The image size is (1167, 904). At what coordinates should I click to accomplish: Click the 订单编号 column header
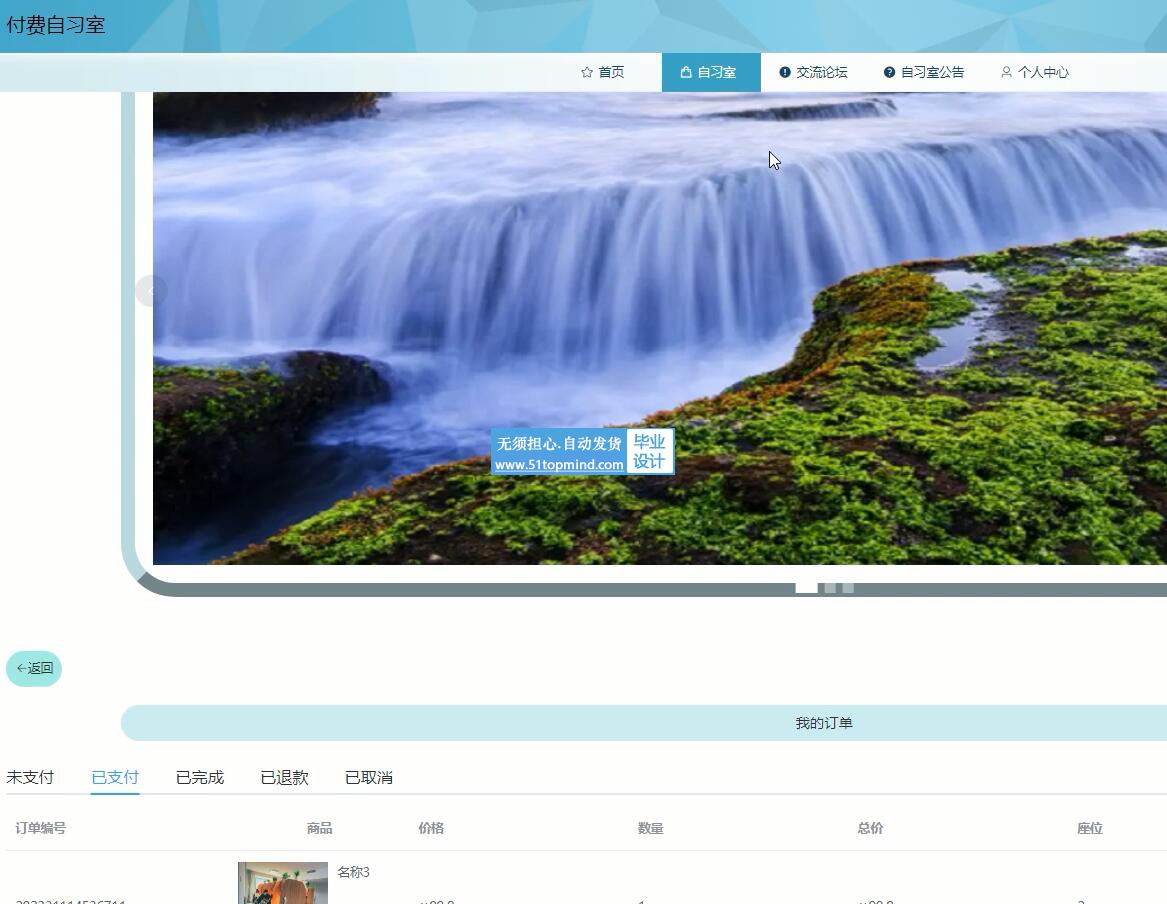(40, 828)
